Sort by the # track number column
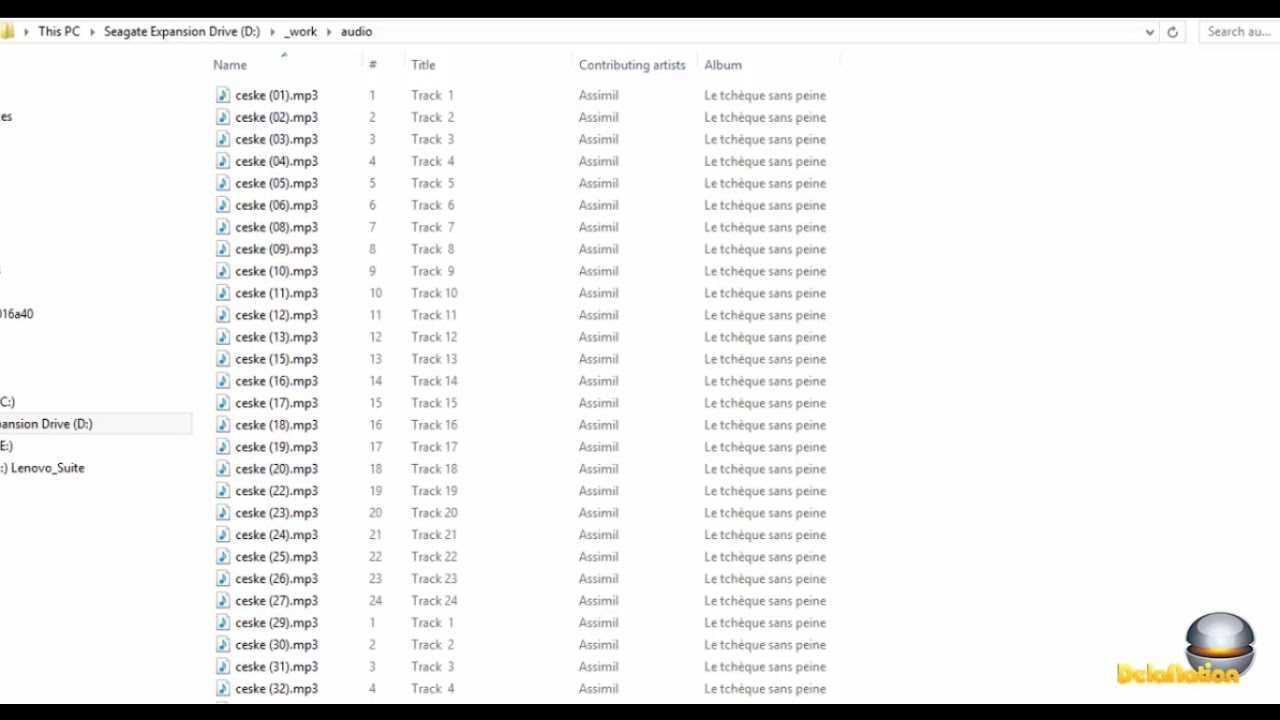The image size is (1280, 720). pyautogui.click(x=373, y=65)
